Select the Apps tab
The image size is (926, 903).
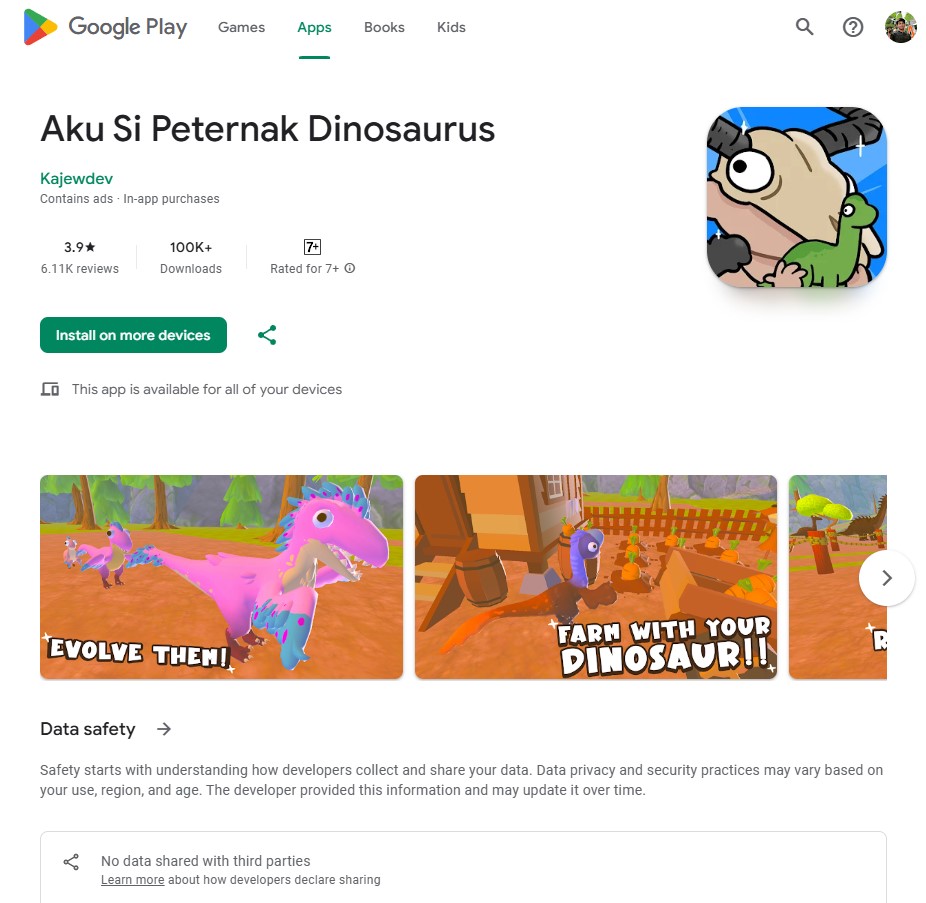click(x=314, y=27)
